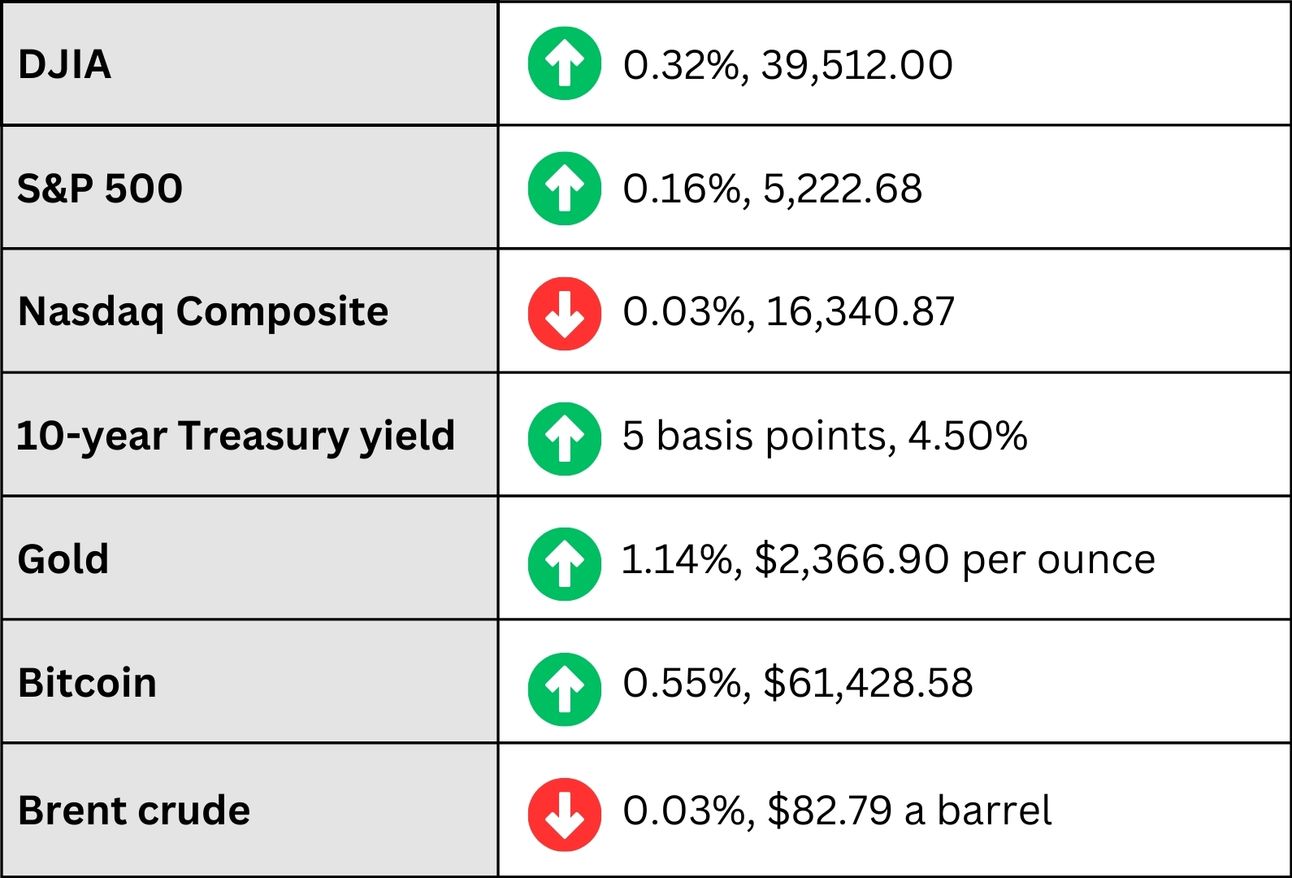Click the Nasdaq value 0.03%, 16,340.87

pos(788,312)
